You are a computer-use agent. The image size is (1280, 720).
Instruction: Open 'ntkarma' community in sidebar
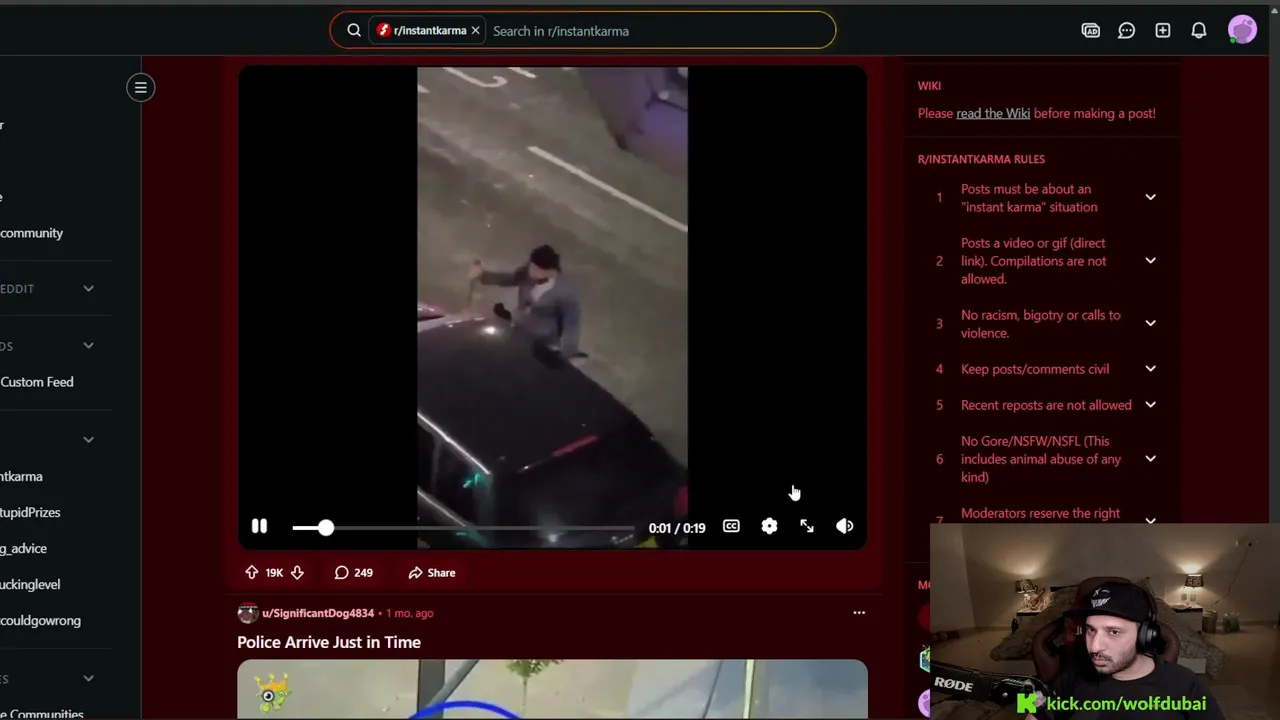(21, 477)
